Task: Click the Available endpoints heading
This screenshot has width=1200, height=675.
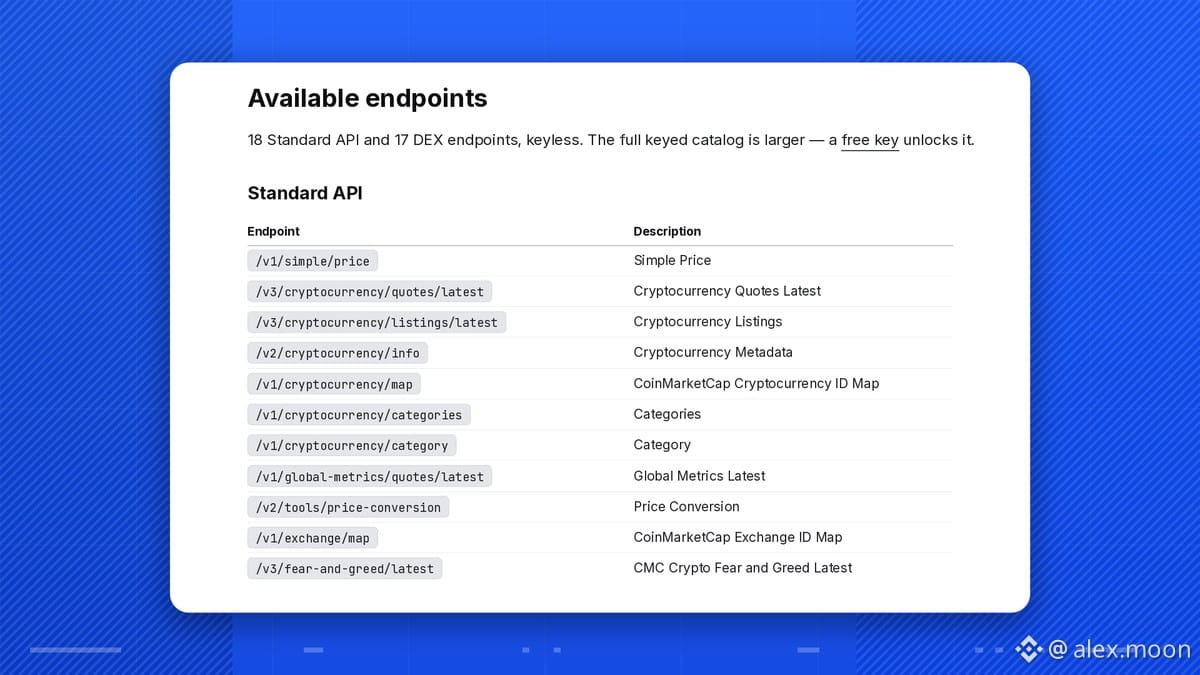Action: click(368, 98)
